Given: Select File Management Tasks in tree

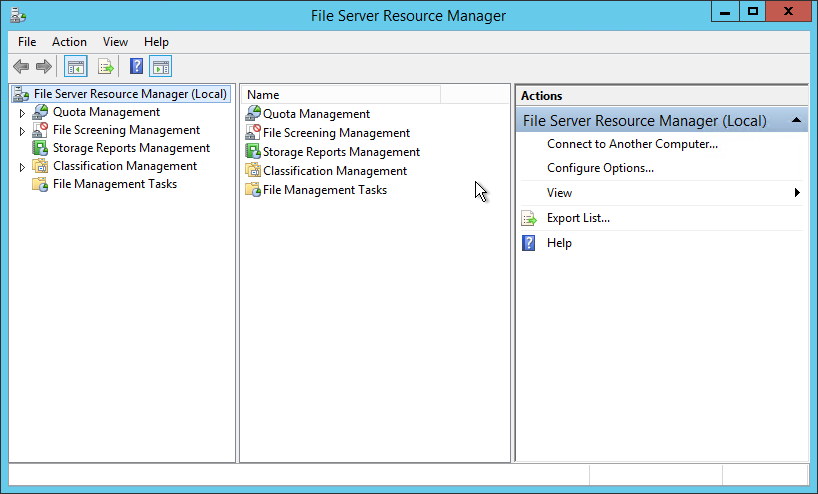Looking at the screenshot, I should pyautogui.click(x=115, y=184).
